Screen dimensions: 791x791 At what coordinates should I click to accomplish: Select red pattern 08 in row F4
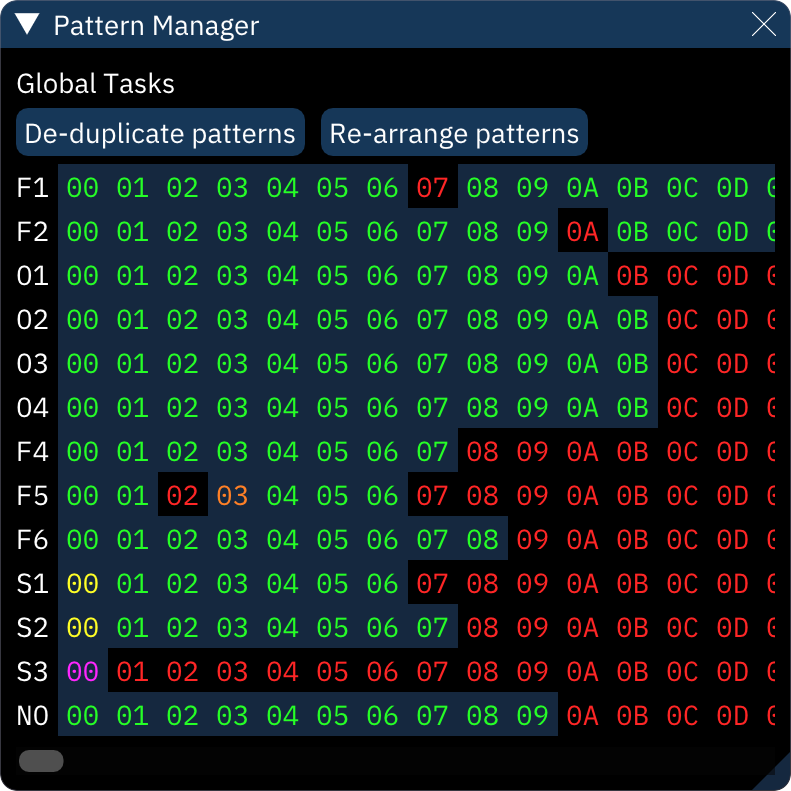tap(482, 452)
